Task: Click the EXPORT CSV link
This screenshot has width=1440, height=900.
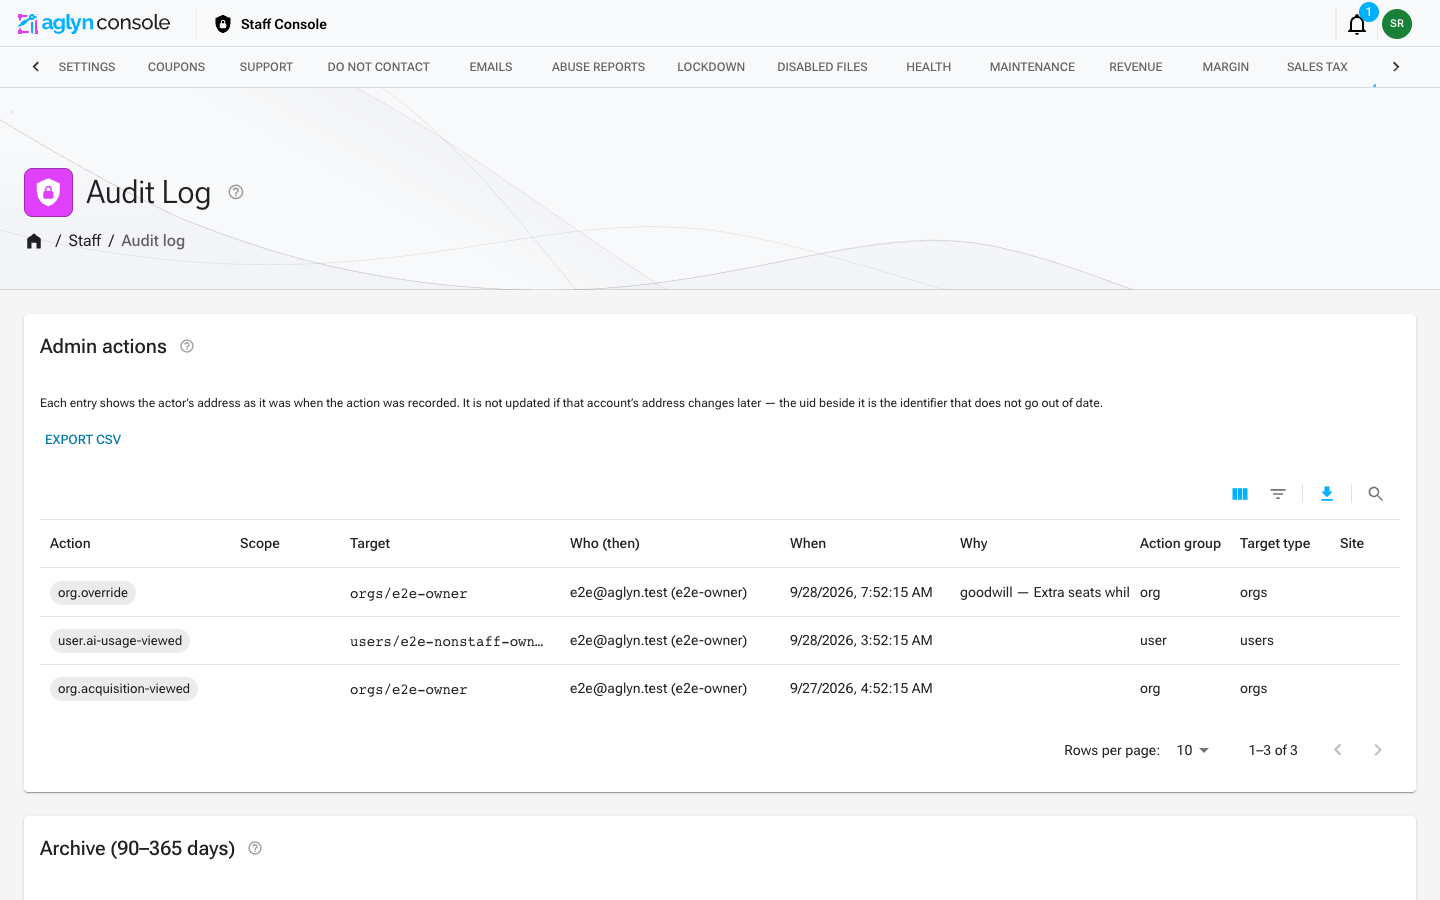Action: pos(83,440)
